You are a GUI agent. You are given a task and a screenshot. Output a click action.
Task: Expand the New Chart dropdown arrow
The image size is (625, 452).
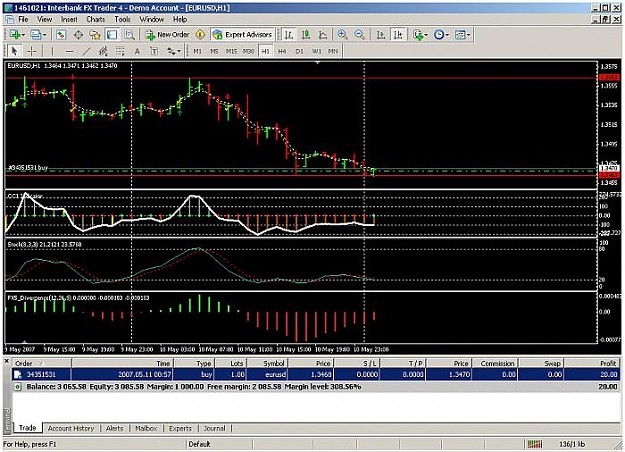click(x=23, y=35)
